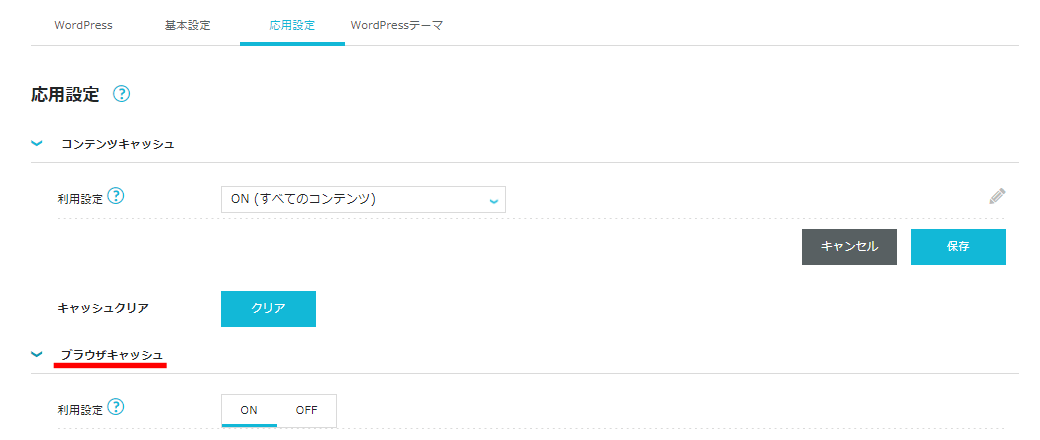Click help icon next to ブラウザキャッシュ 利用設定
The image size is (1040, 440).
coord(115,407)
